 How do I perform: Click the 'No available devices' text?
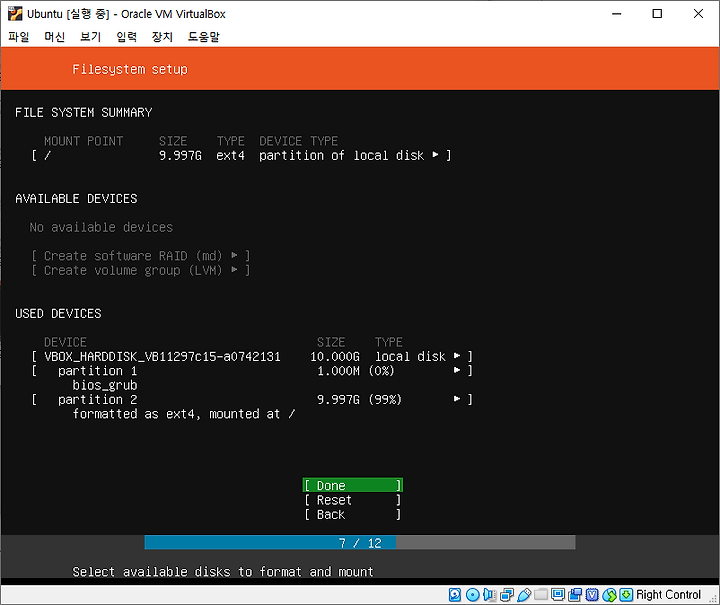click(x=101, y=227)
